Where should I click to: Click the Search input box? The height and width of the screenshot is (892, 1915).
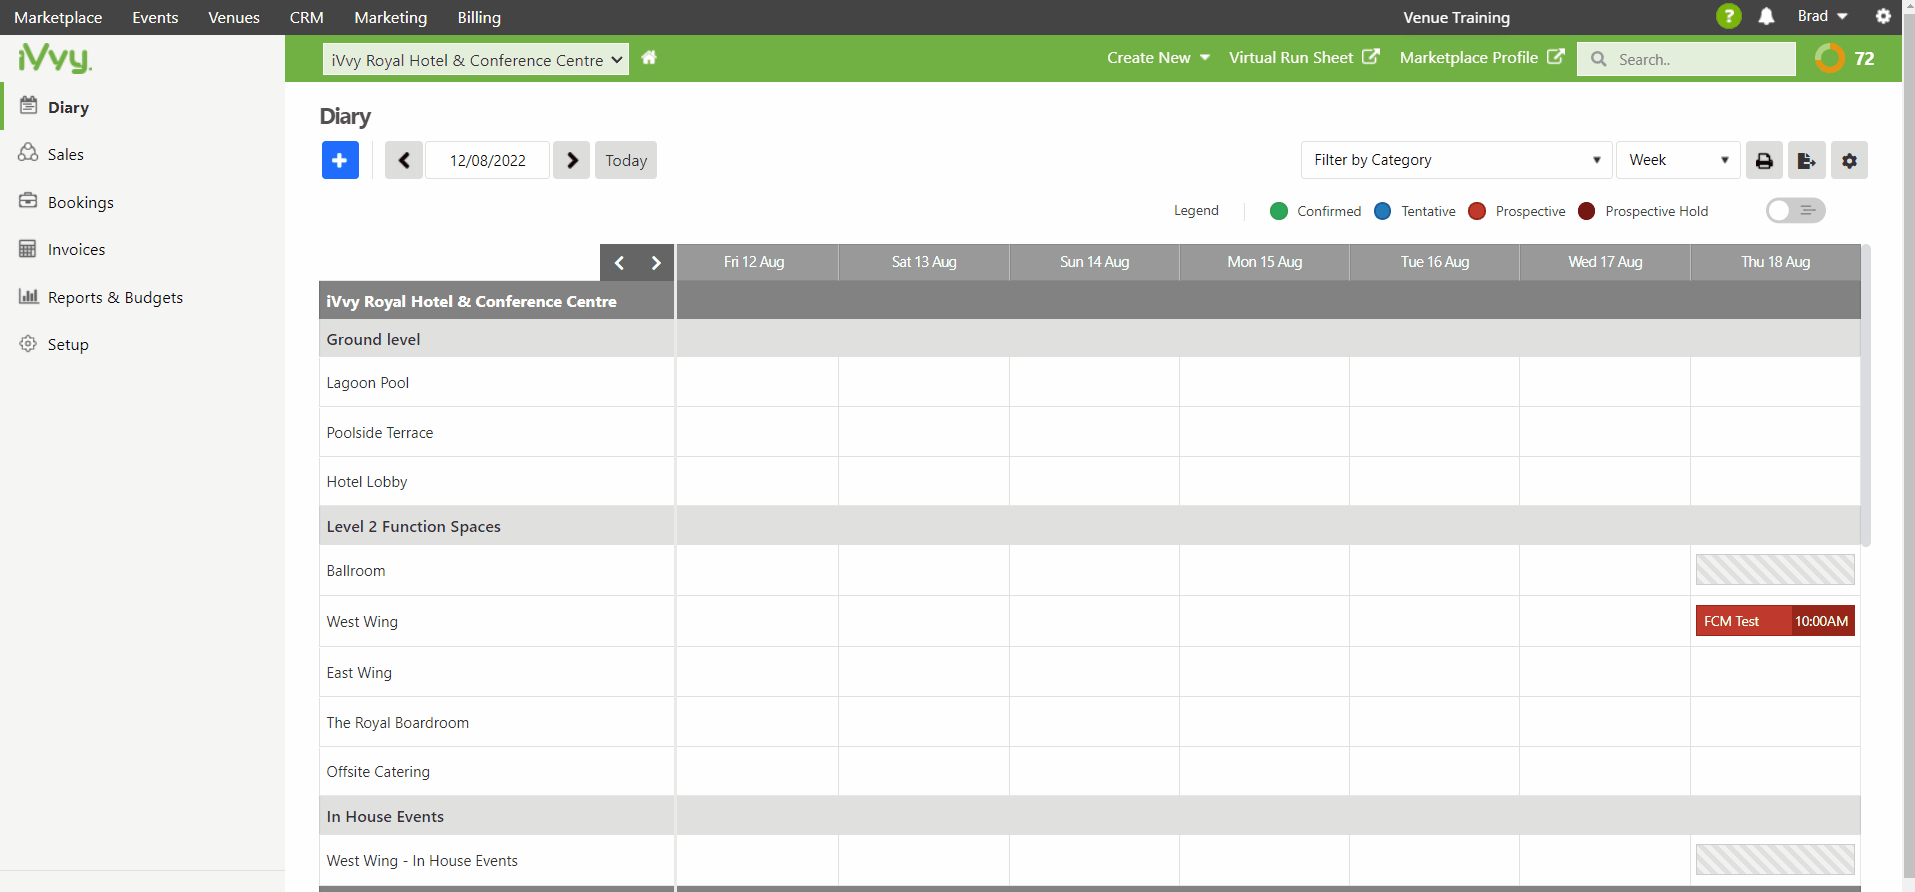coord(1686,59)
